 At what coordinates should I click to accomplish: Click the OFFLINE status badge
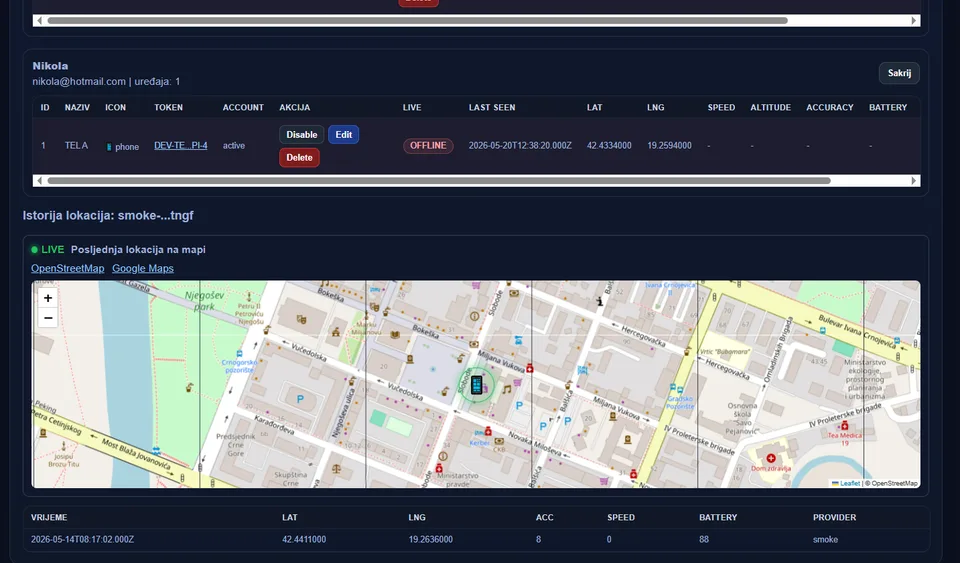click(428, 146)
